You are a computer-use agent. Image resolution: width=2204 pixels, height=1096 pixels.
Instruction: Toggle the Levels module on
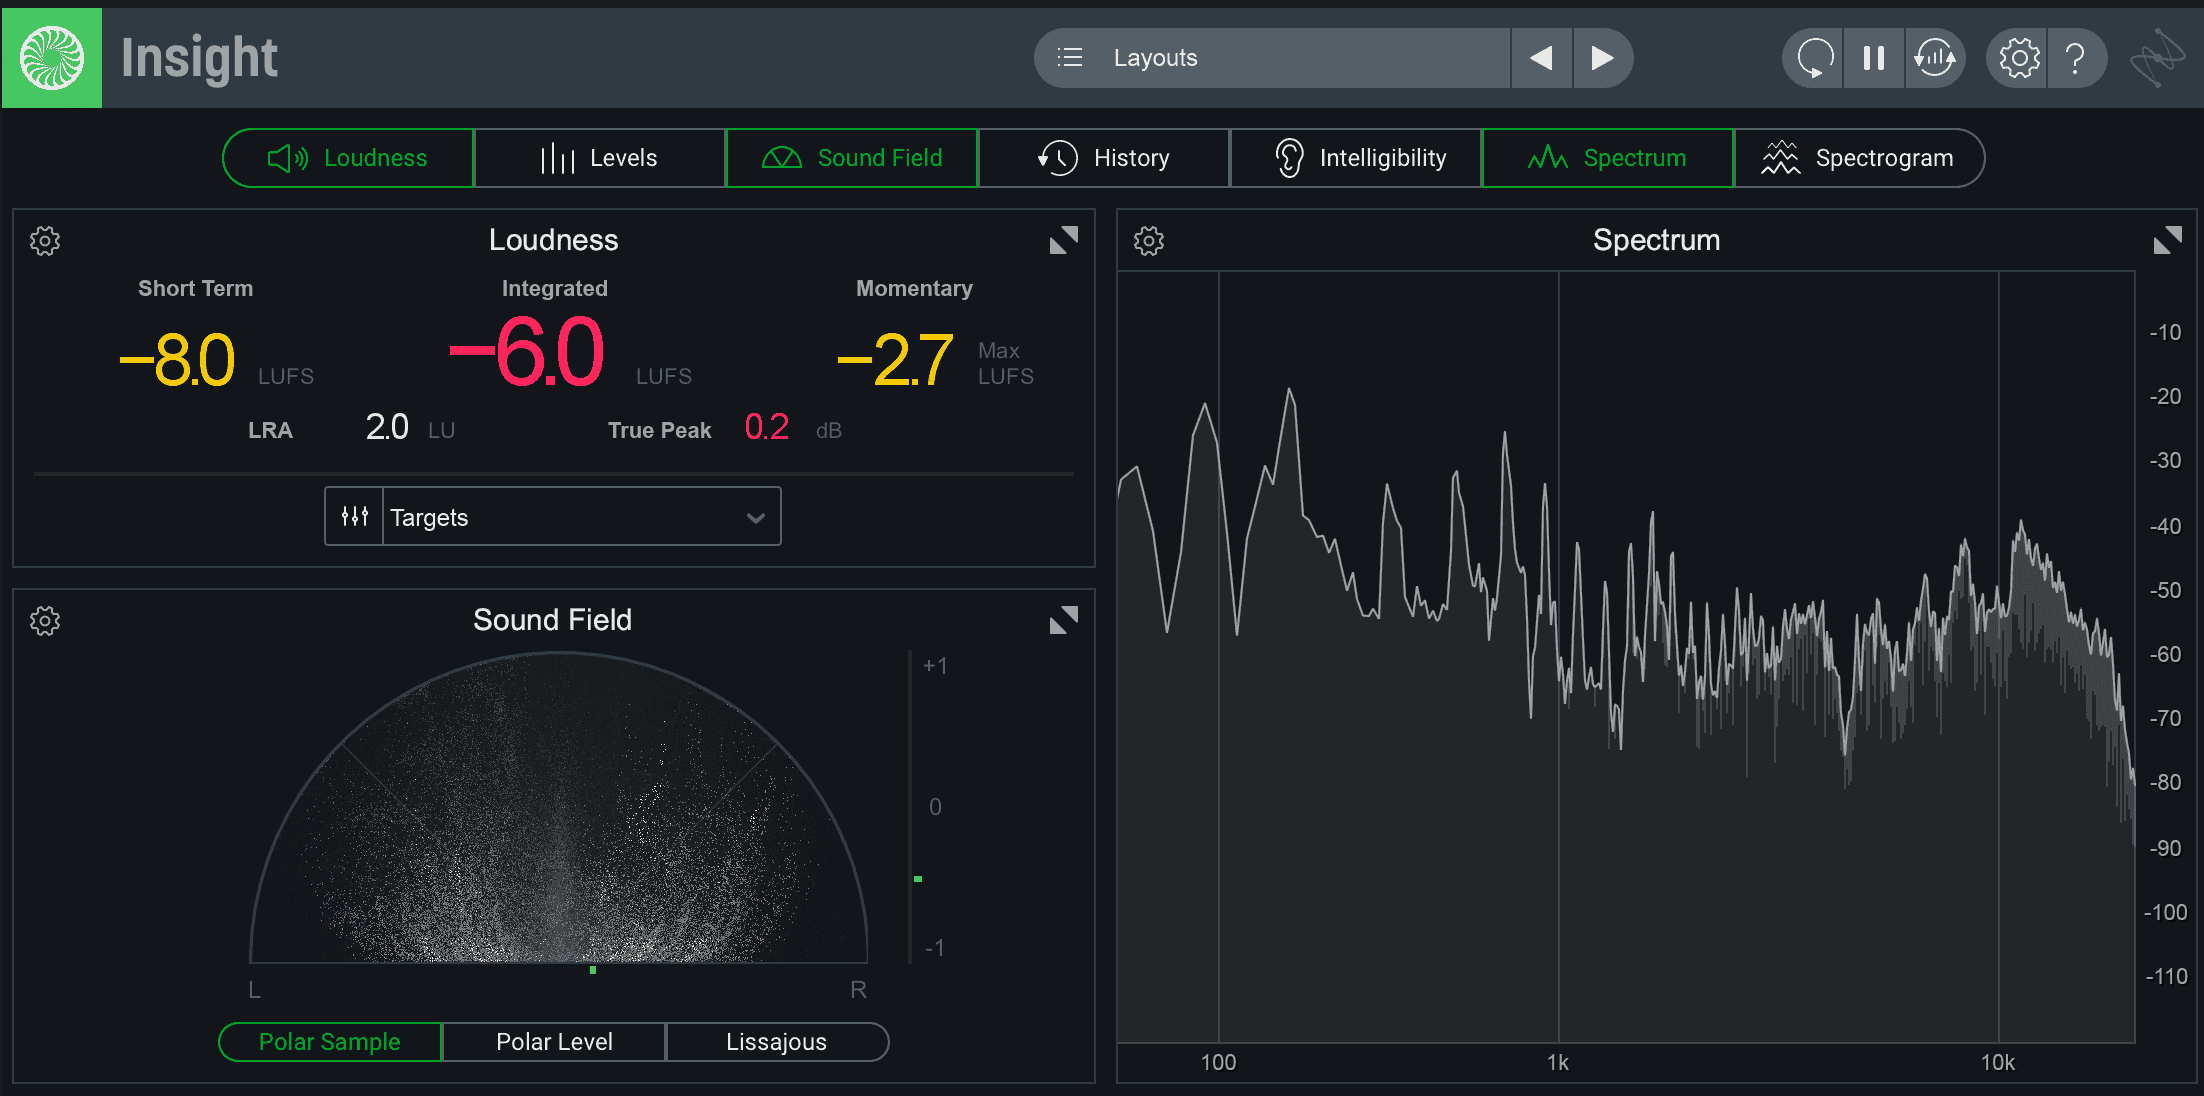click(600, 158)
